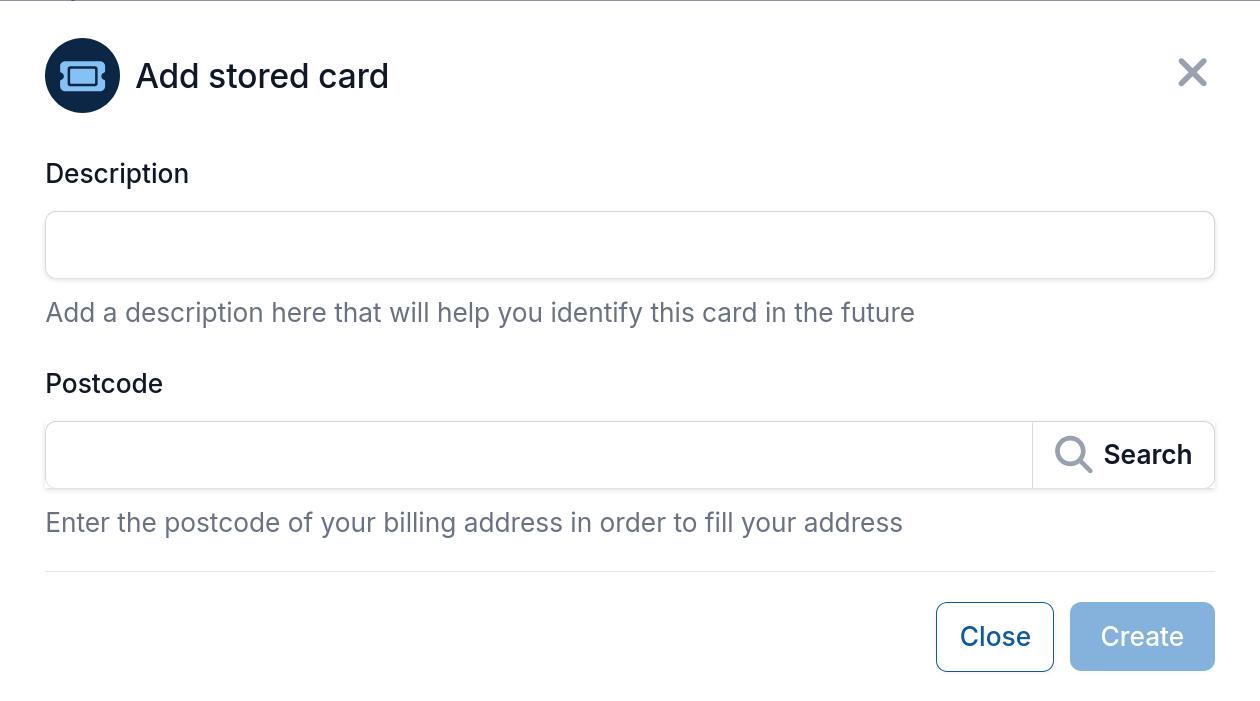Click the magnifying glass icon
This screenshot has height=701, width=1260.
pos(1073,455)
